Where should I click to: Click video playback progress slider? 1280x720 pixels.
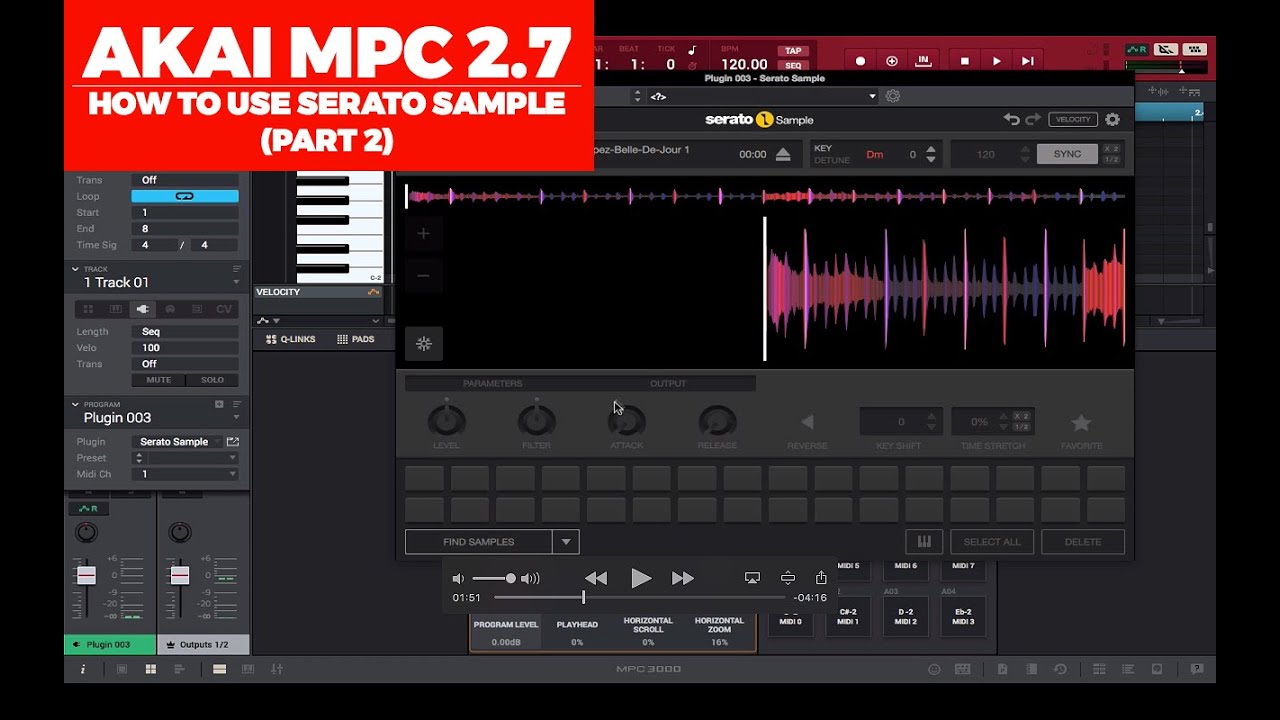639,598
